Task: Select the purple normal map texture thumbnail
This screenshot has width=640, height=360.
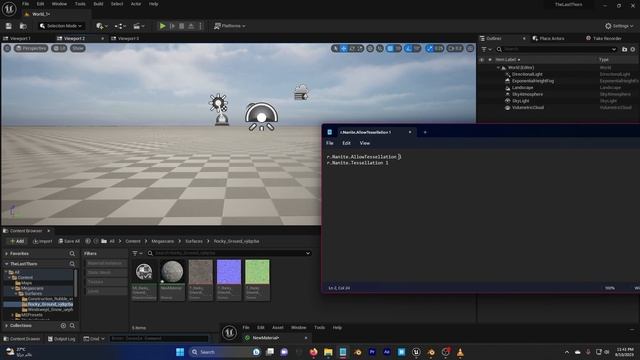Action: pos(229,272)
